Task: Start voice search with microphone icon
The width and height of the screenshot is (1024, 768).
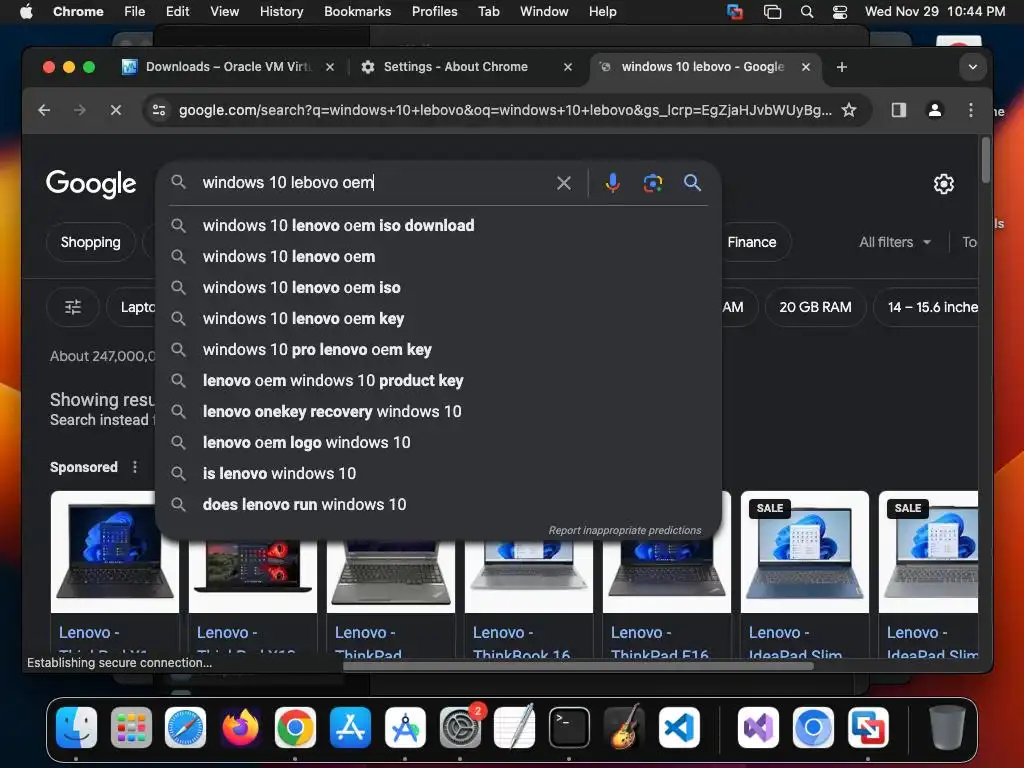Action: pyautogui.click(x=612, y=183)
